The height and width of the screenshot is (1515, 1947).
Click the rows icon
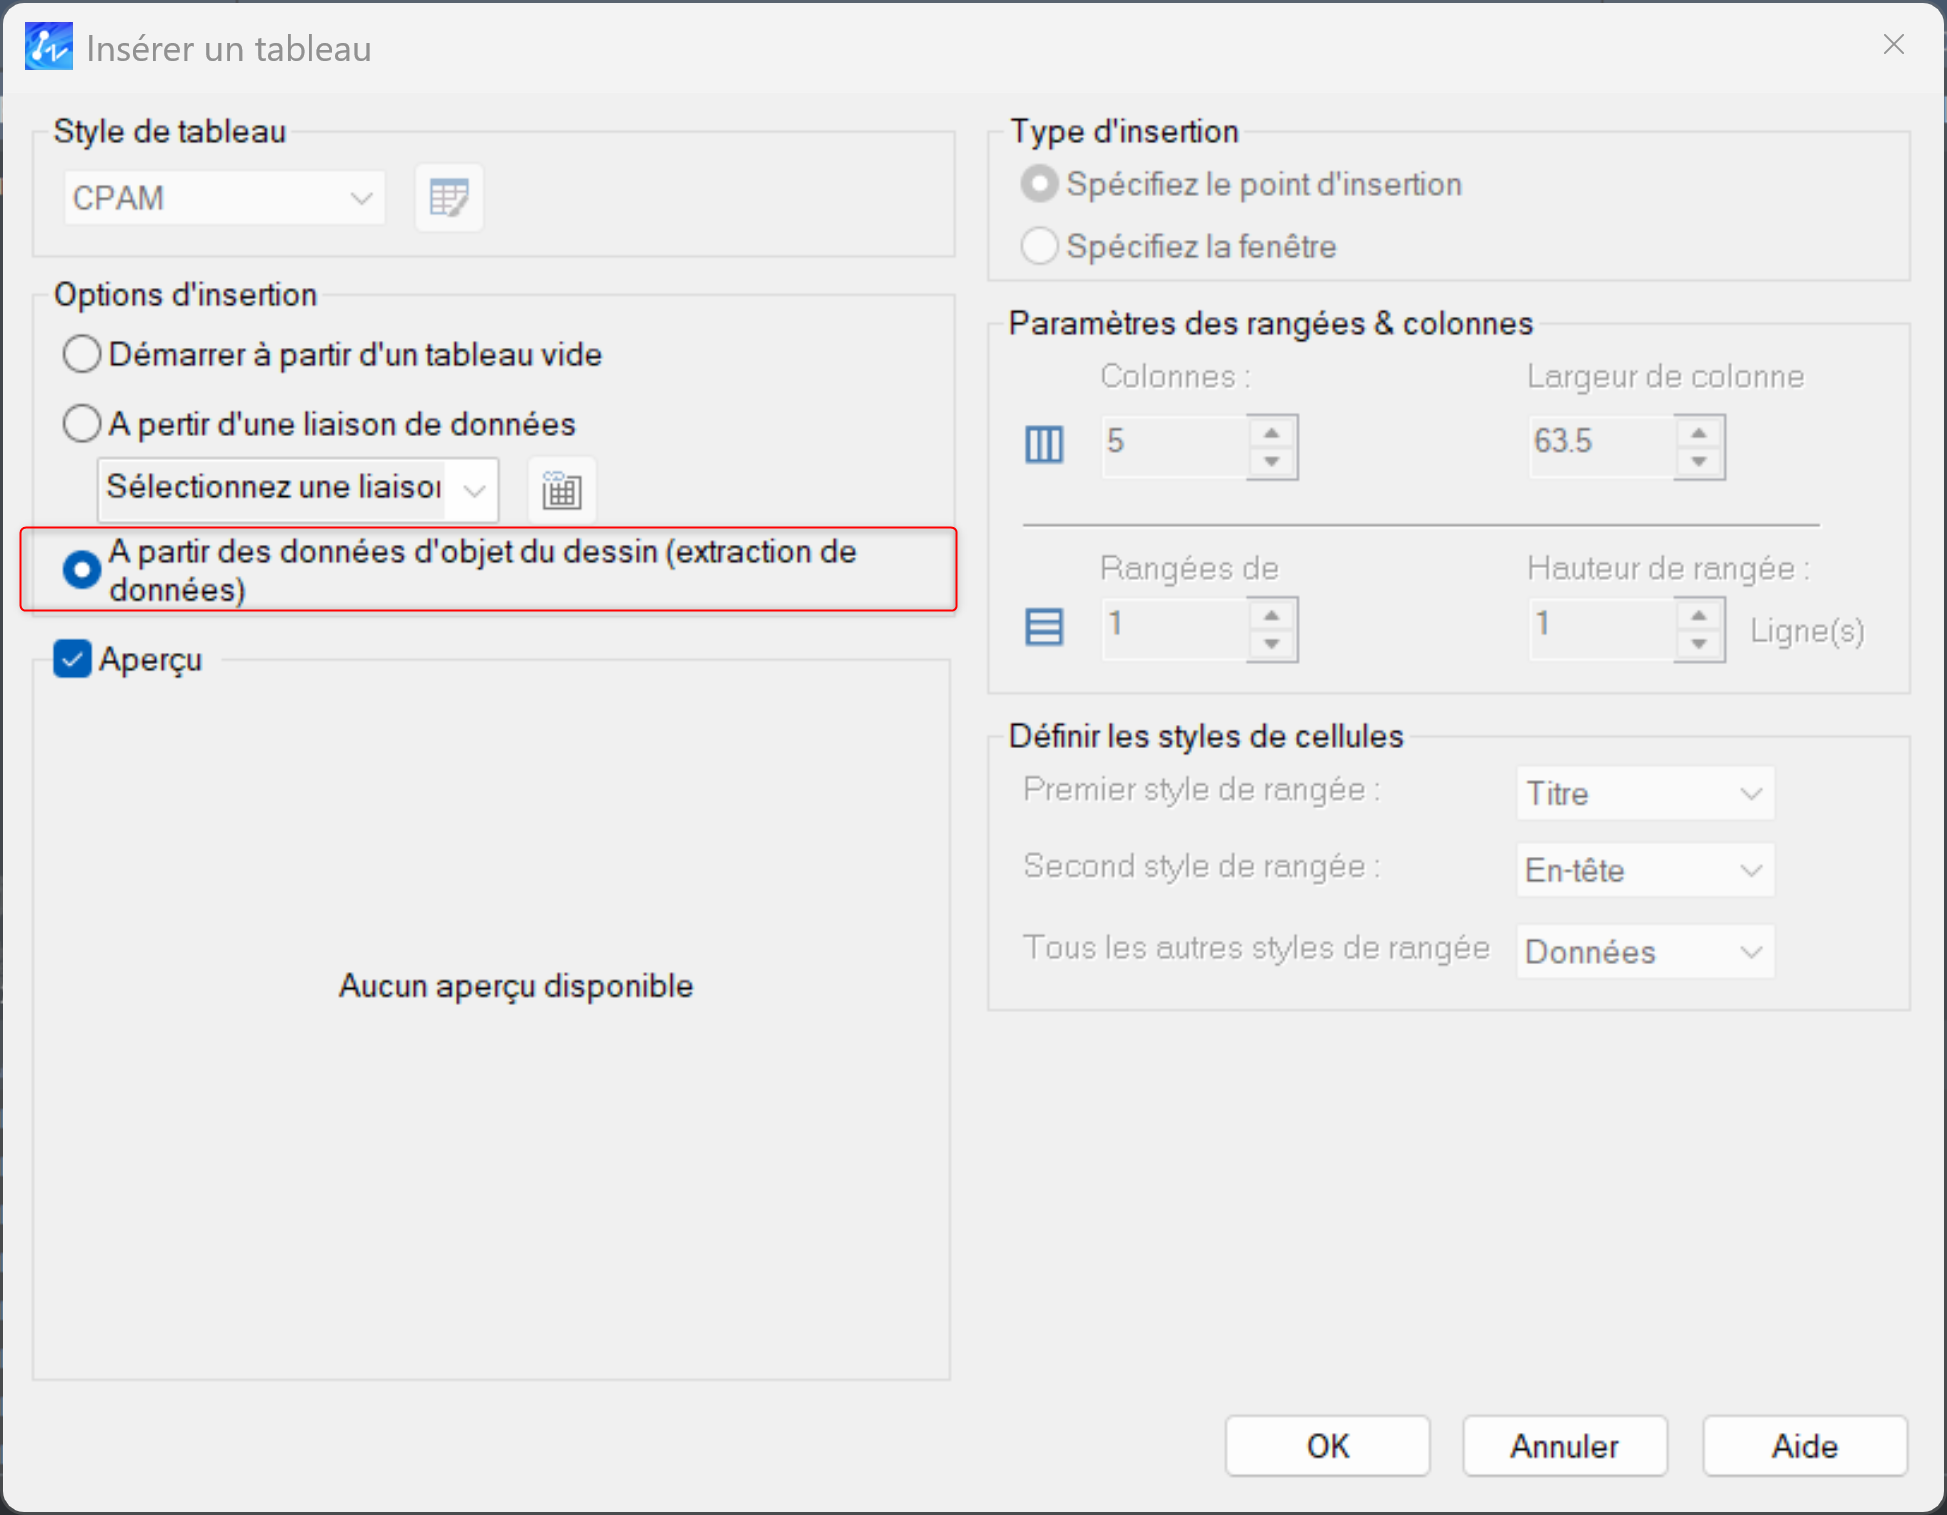click(1044, 627)
